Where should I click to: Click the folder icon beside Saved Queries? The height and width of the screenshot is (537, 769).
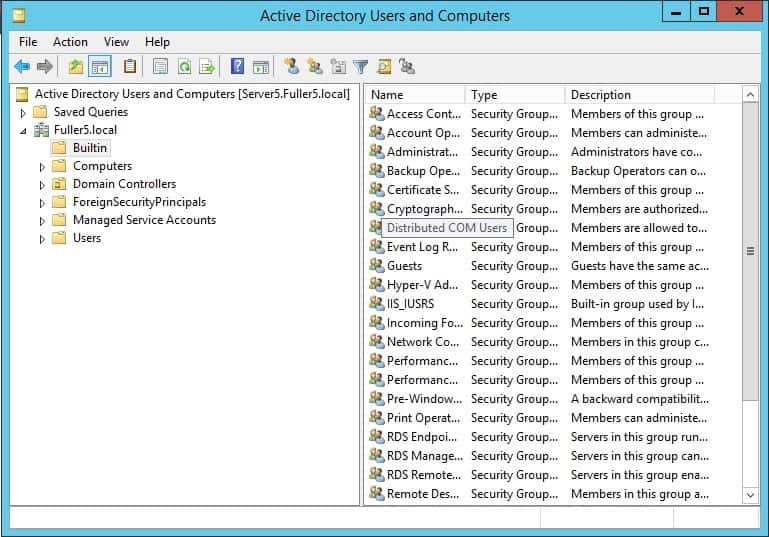click(x=40, y=112)
